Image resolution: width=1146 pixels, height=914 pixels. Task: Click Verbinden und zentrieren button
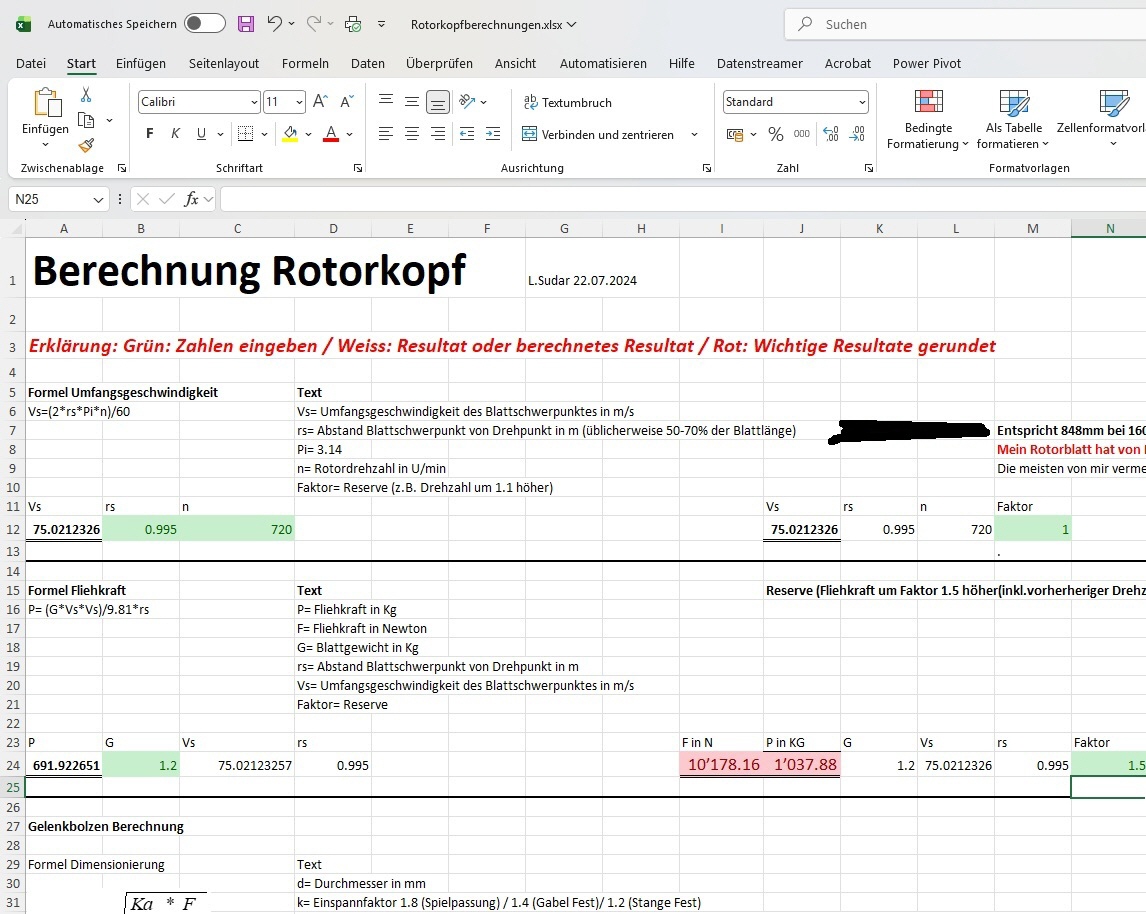tap(598, 134)
